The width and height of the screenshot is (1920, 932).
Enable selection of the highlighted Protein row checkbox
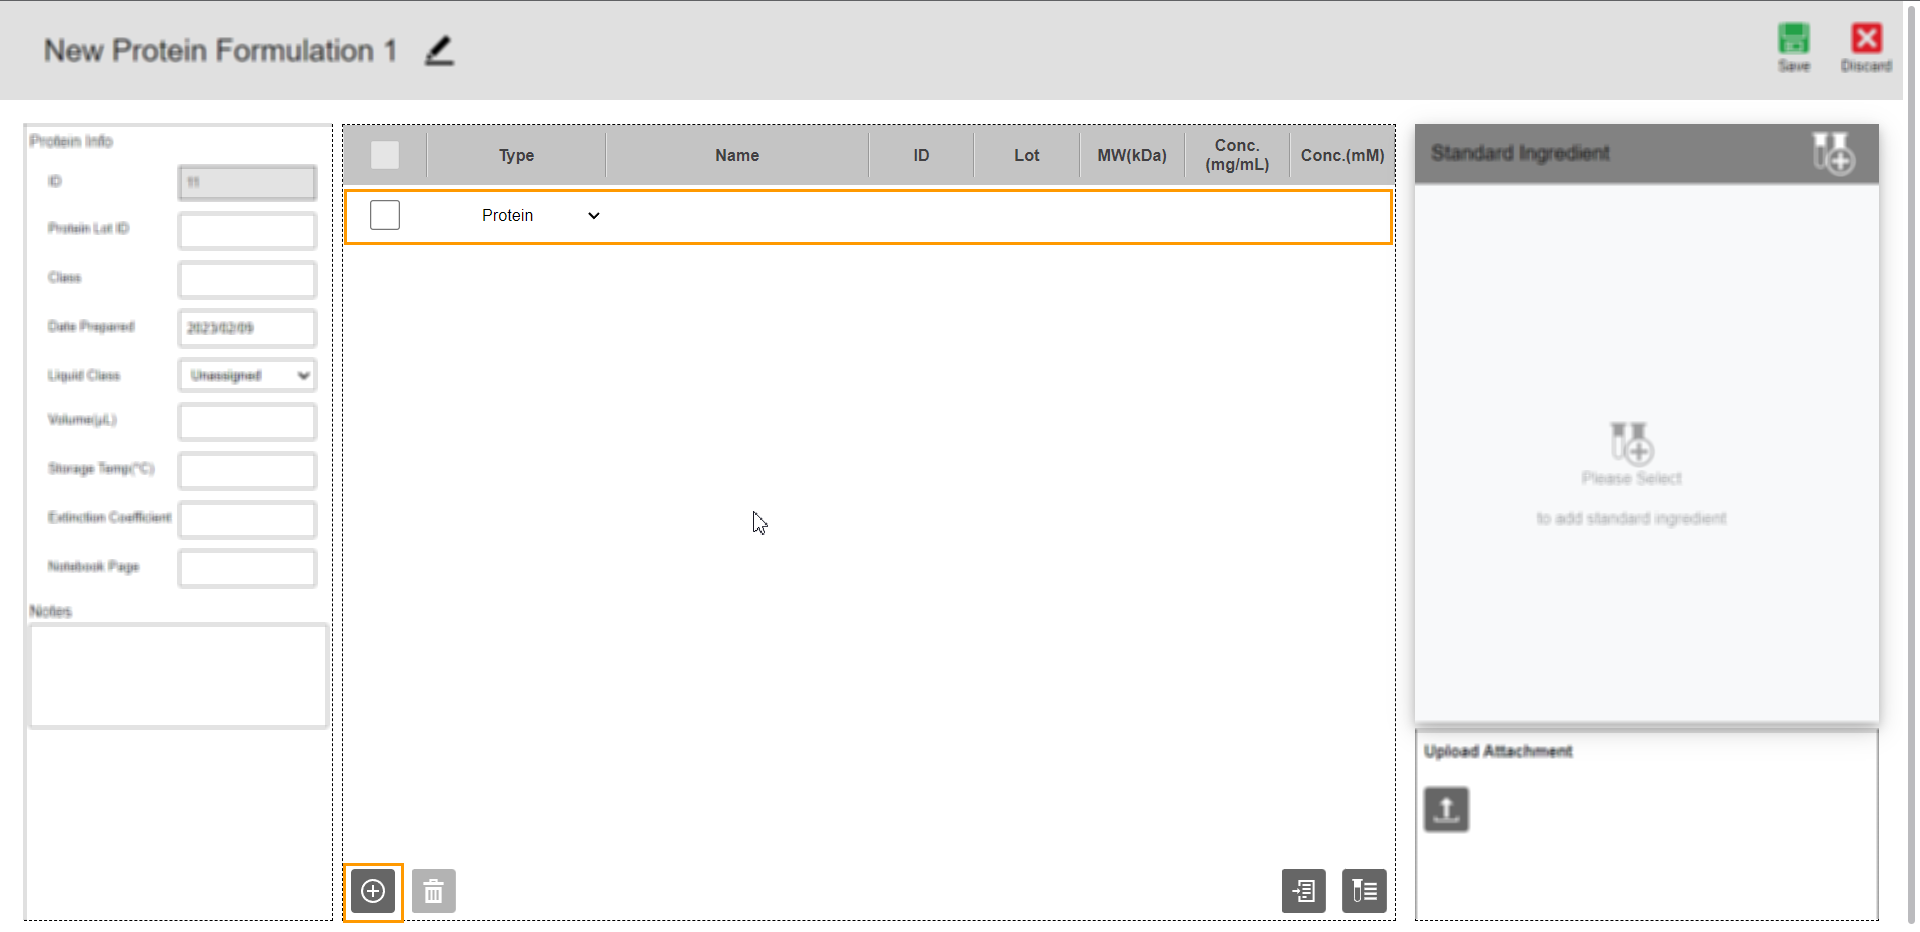(x=384, y=214)
